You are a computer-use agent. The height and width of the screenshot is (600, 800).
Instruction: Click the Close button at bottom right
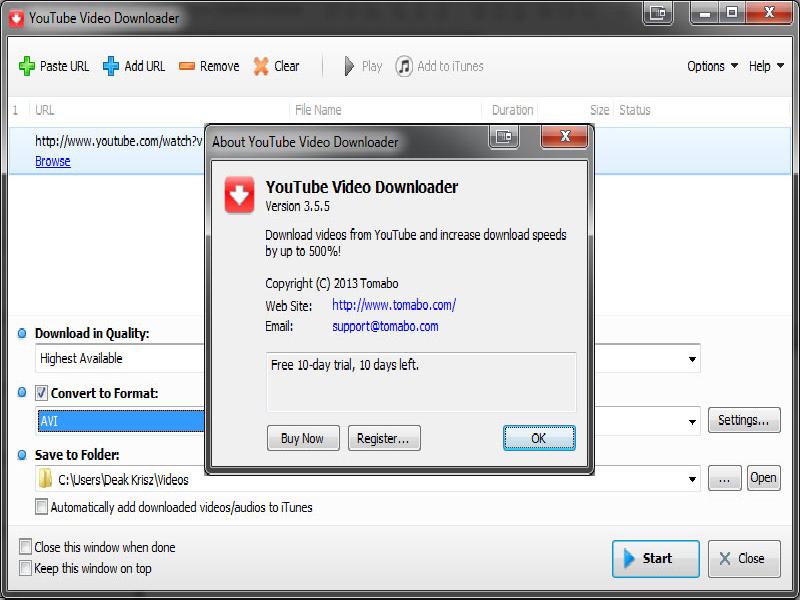(744, 559)
